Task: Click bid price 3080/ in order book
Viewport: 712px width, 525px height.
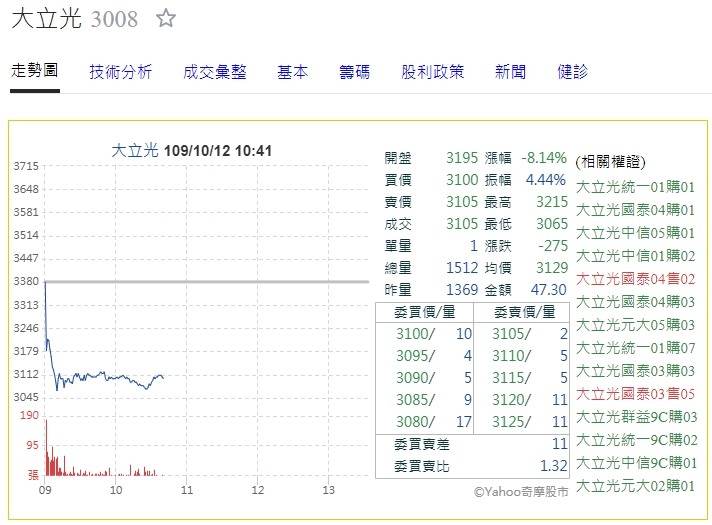Action: pos(415,422)
